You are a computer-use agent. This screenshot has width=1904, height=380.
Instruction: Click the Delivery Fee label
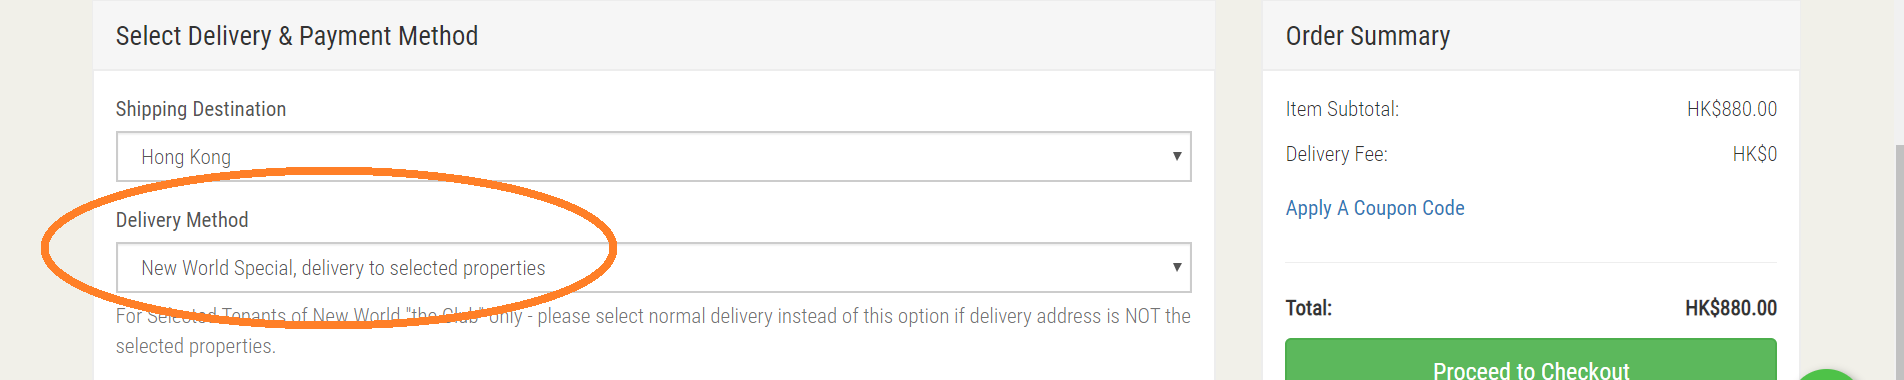1336,154
